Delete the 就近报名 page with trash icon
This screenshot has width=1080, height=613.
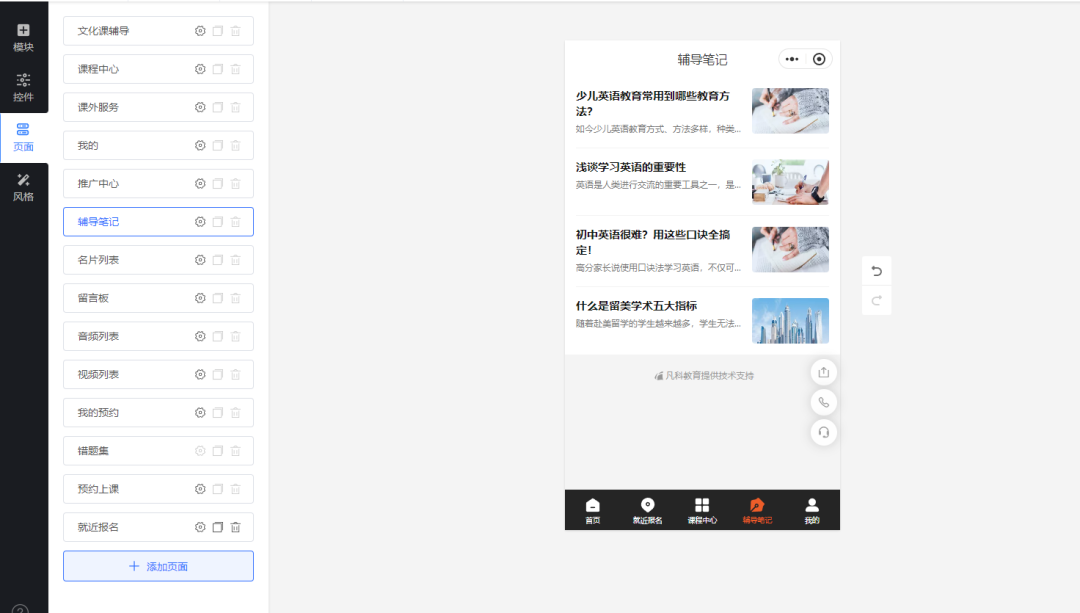tap(236, 527)
